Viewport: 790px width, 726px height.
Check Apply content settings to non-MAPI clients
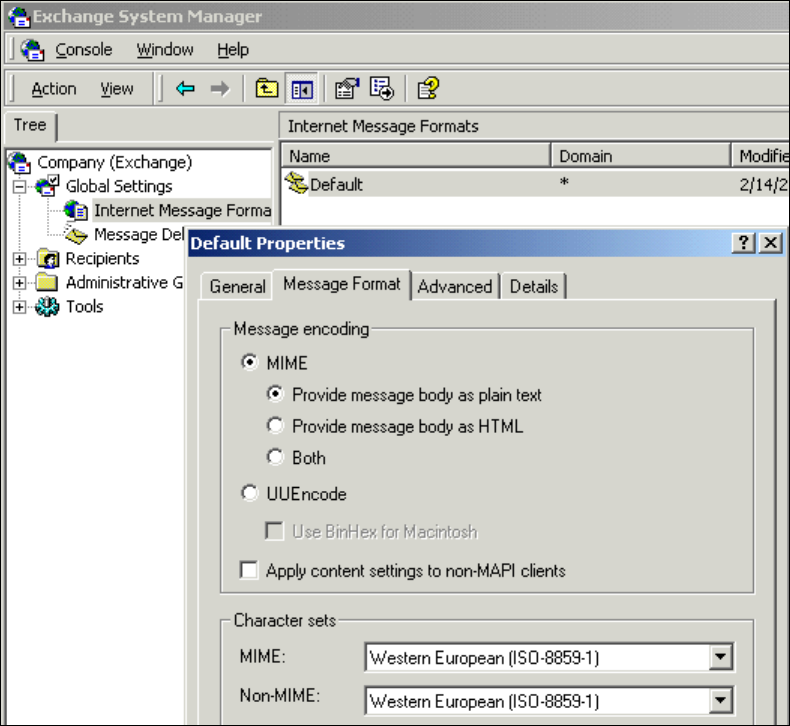click(249, 570)
